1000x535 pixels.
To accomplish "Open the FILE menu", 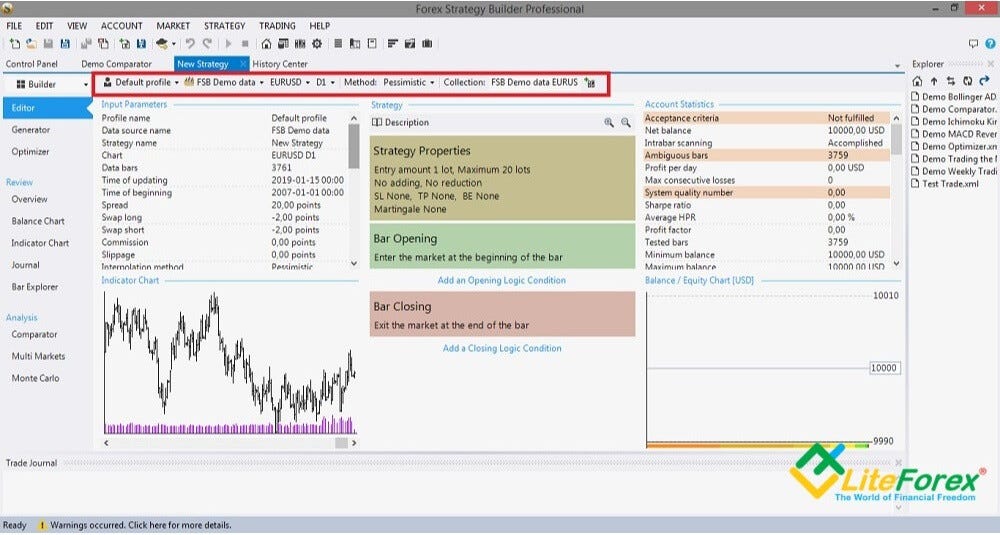I will pyautogui.click(x=14, y=26).
